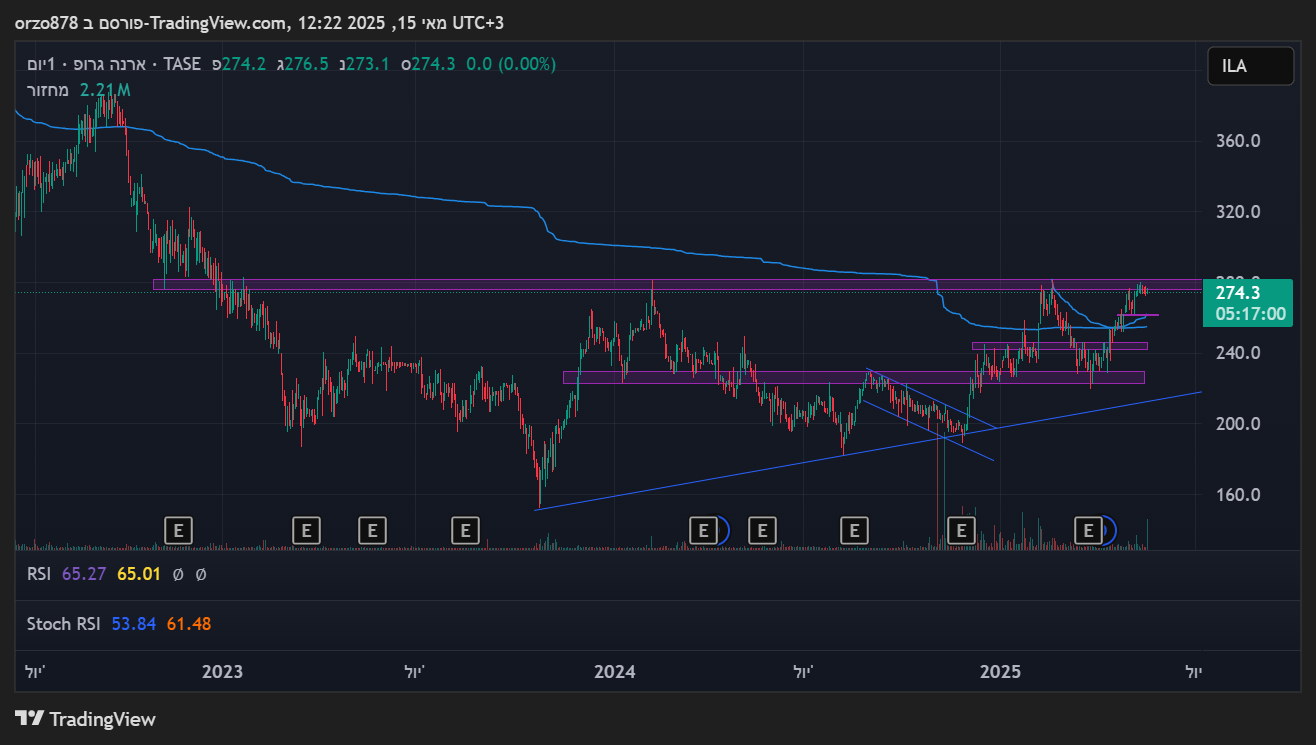Click the rightmost earnings E marker
Image resolution: width=1316 pixels, height=745 pixels.
(1088, 530)
